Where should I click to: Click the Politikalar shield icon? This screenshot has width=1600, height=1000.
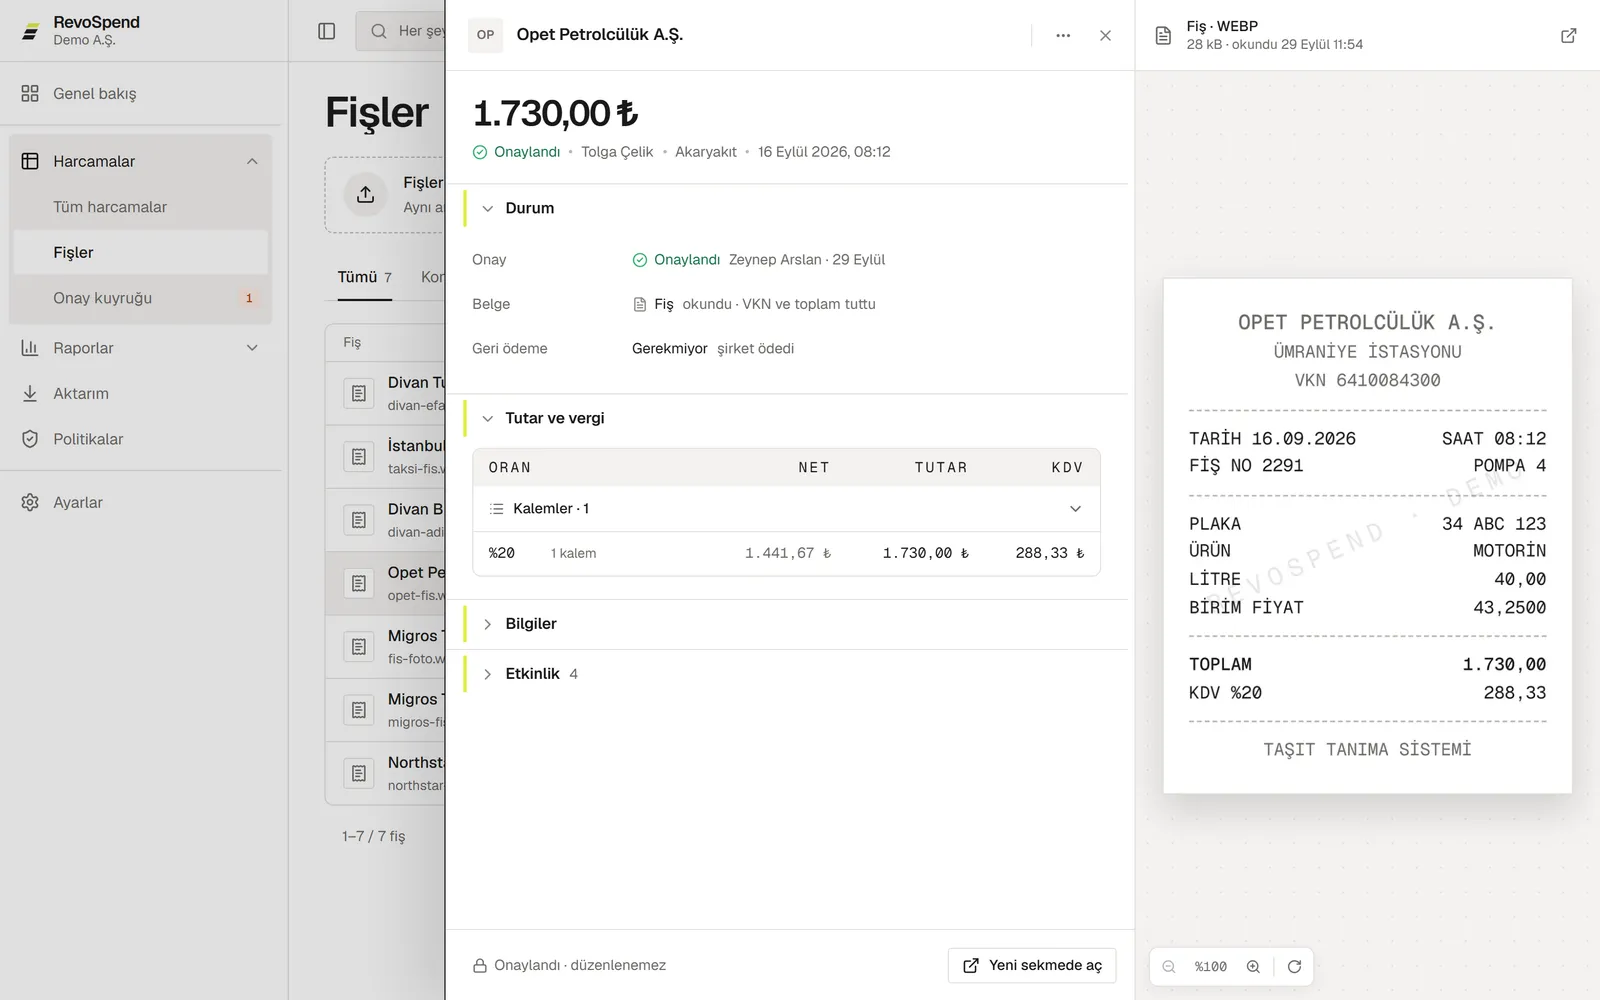pyautogui.click(x=30, y=439)
